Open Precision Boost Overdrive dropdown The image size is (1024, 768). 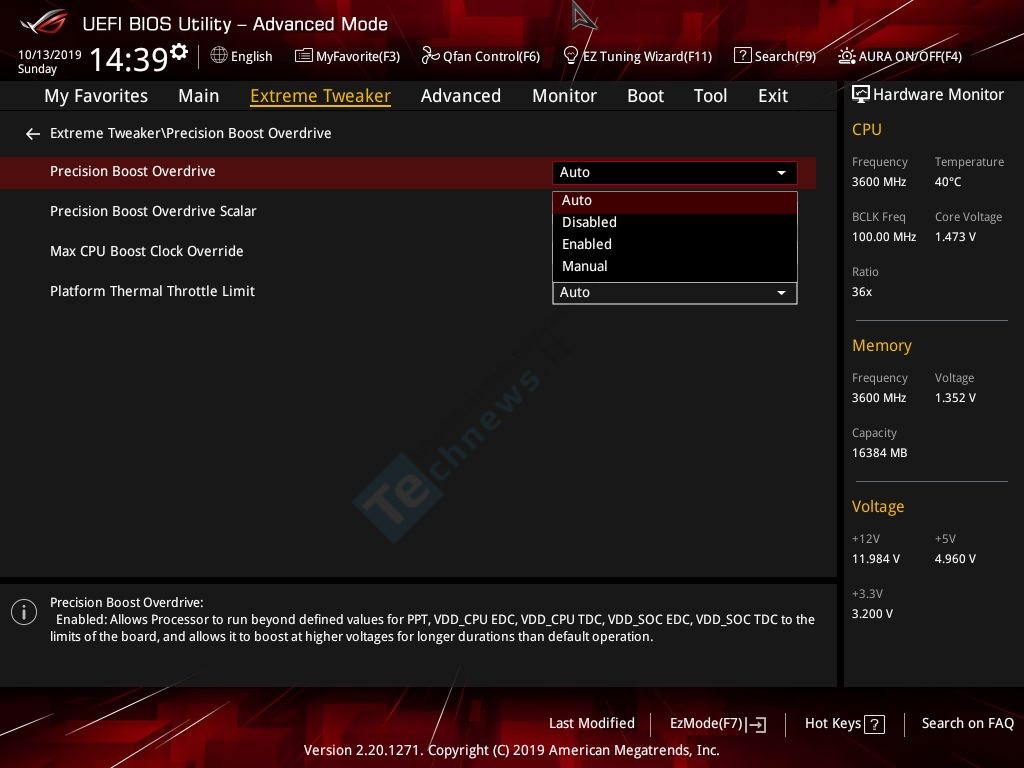point(675,172)
